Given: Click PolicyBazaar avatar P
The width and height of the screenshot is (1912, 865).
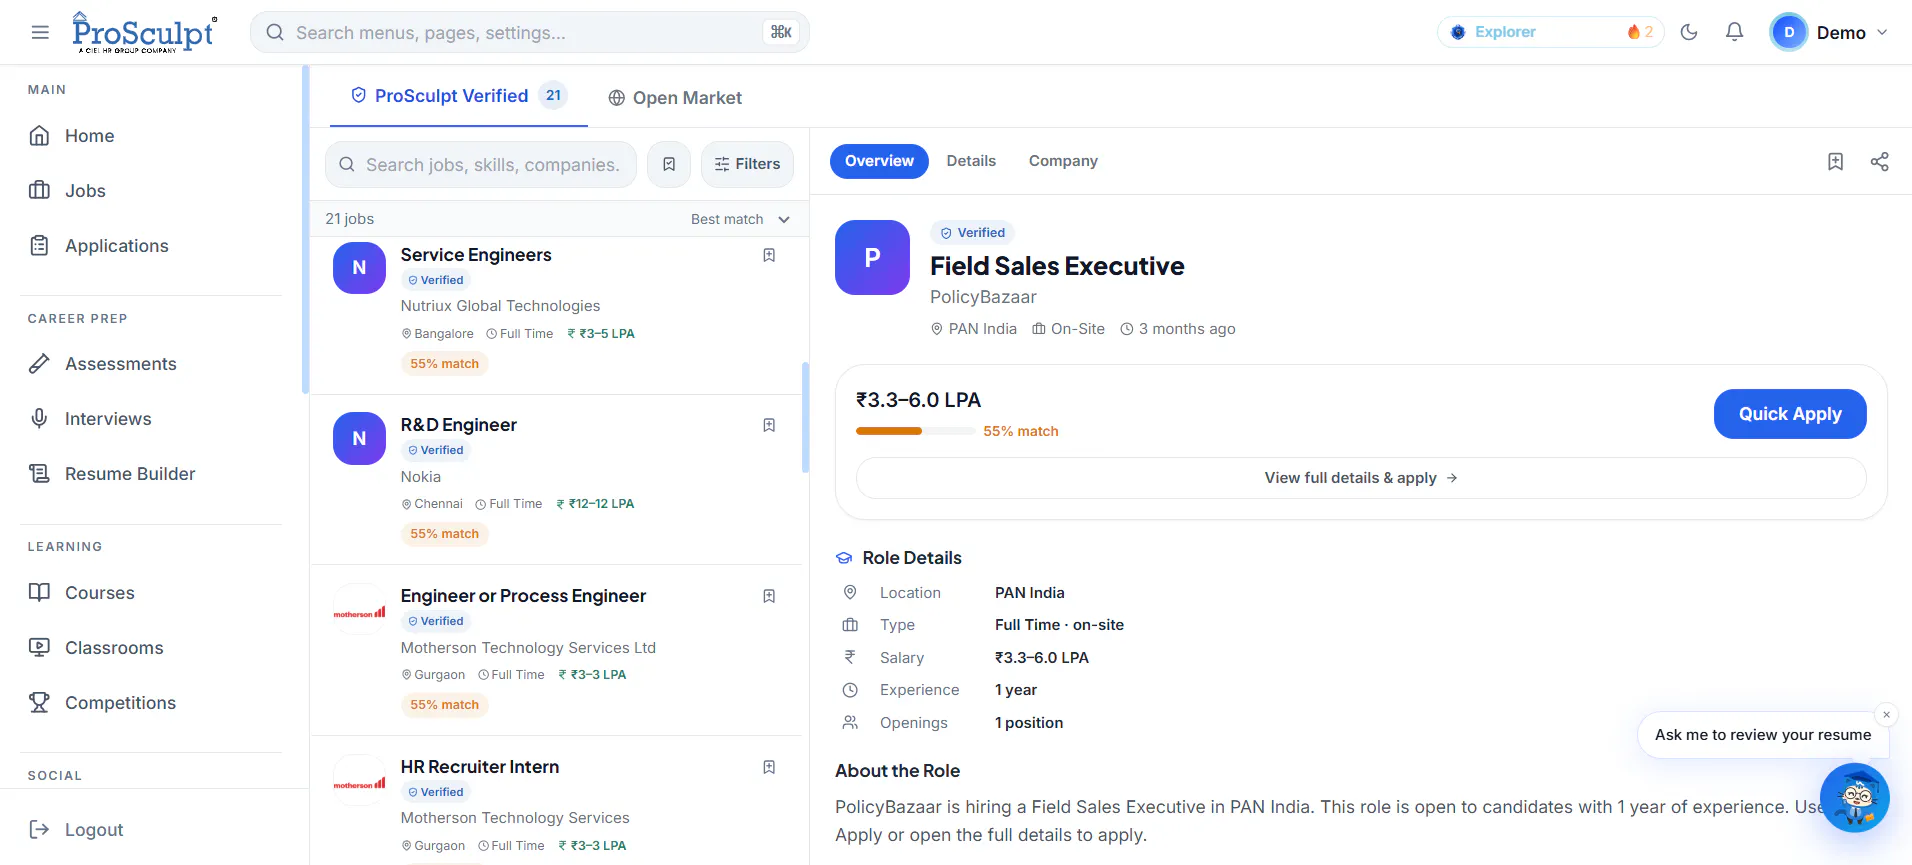Looking at the screenshot, I should click(x=872, y=257).
